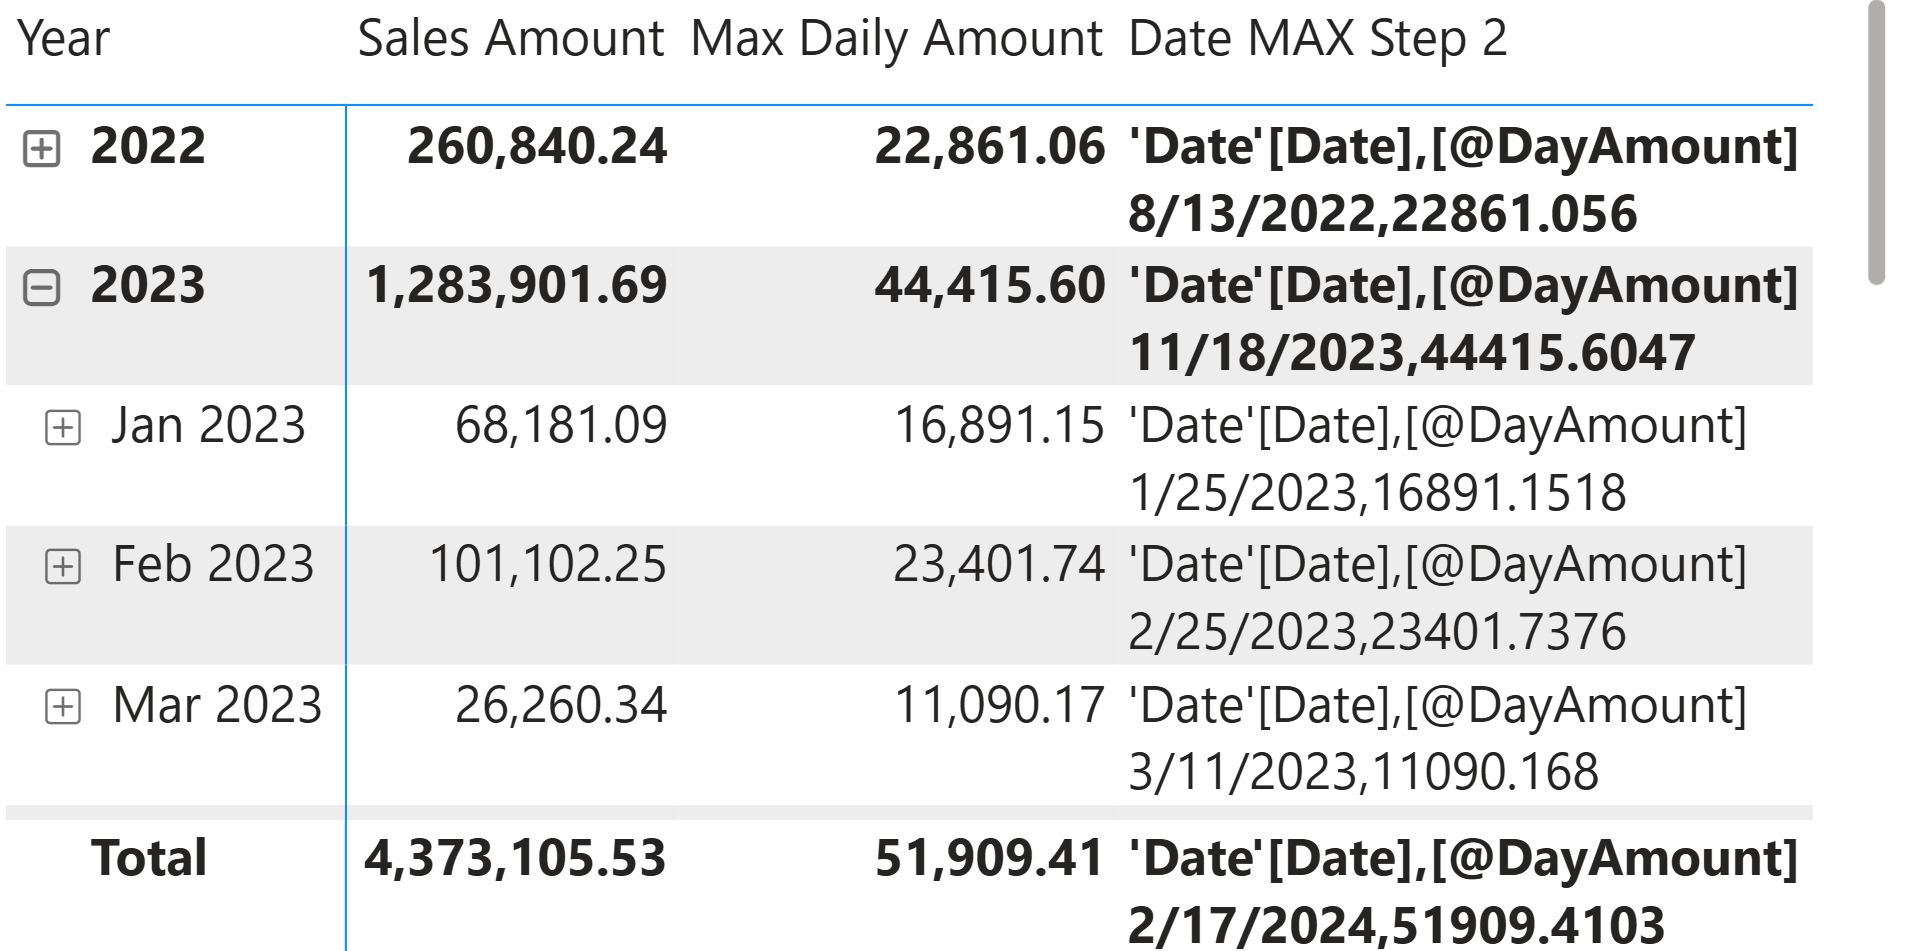Select the 2023 row label

148,286
